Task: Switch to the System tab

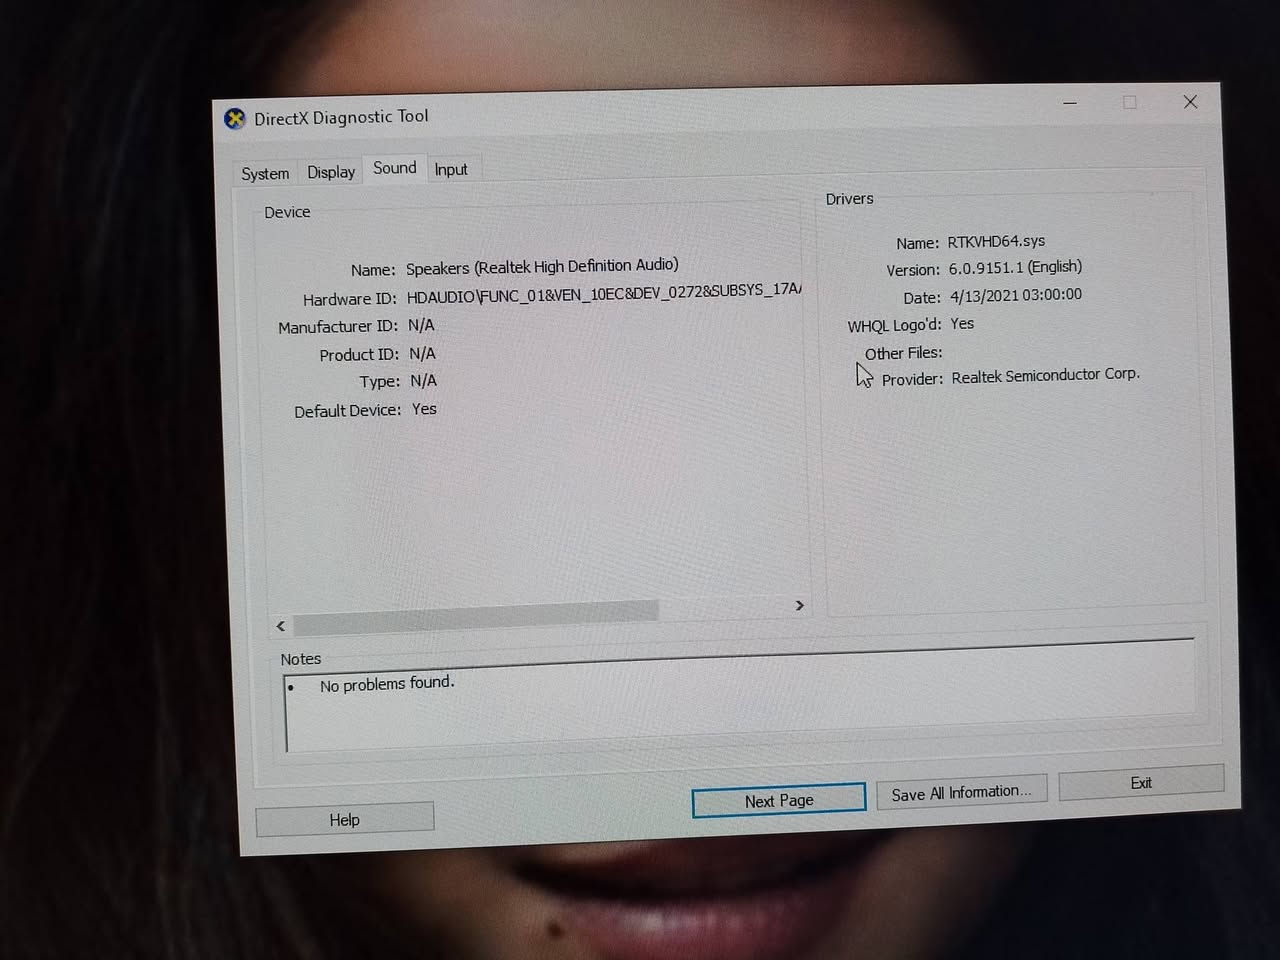Action: click(x=265, y=174)
